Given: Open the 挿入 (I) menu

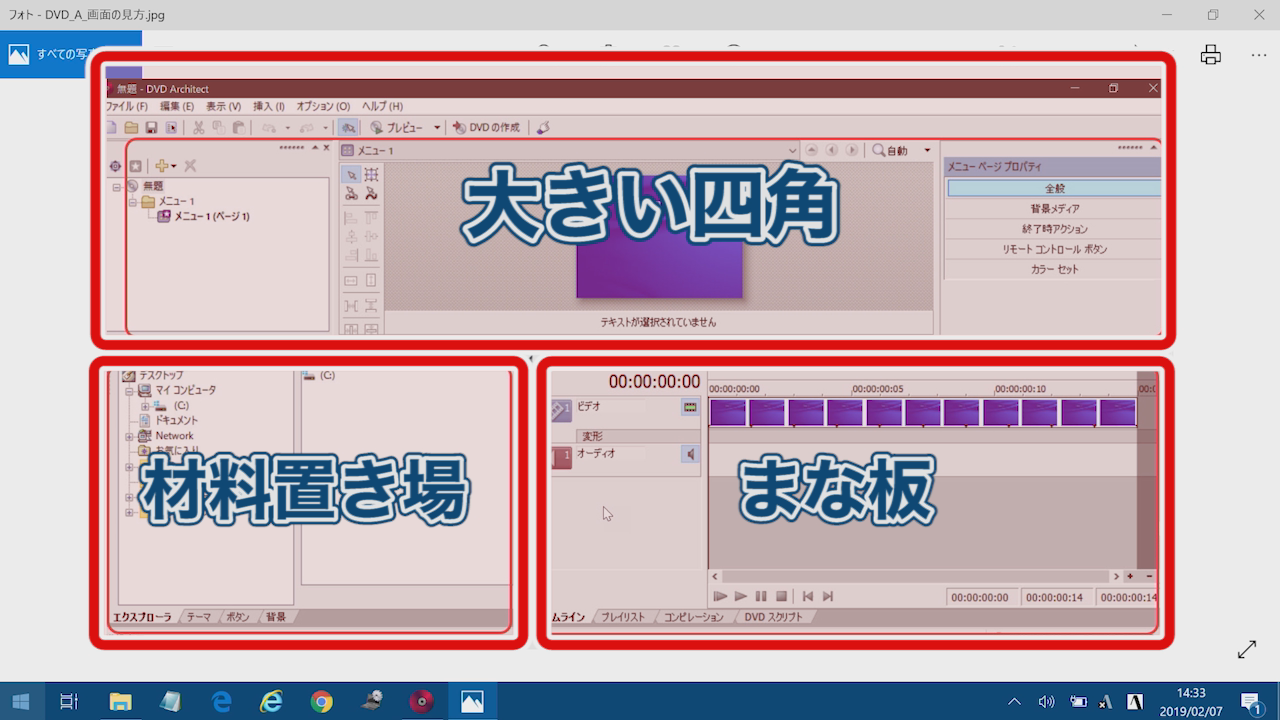Looking at the screenshot, I should [268, 106].
